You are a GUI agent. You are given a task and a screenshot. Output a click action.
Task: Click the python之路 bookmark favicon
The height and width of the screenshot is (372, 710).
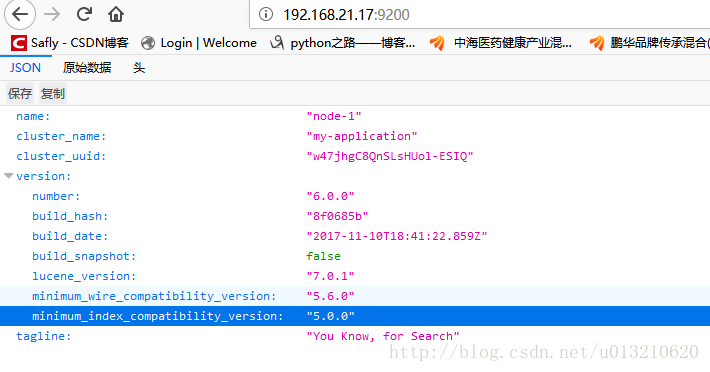coord(277,43)
